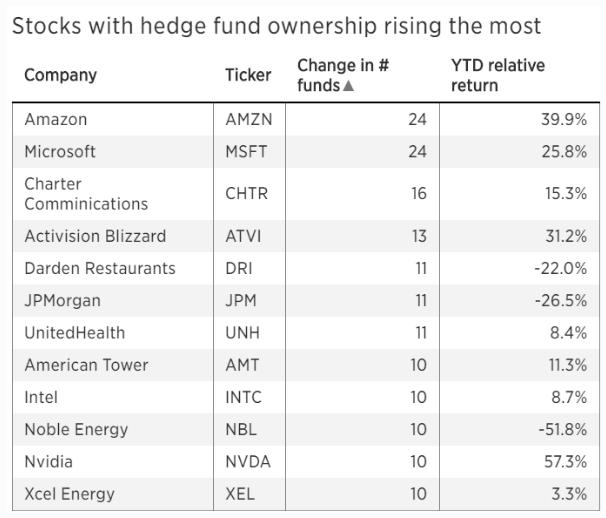Click the American Tower company cell
The width and height of the screenshot is (606, 518).
(x=85, y=365)
